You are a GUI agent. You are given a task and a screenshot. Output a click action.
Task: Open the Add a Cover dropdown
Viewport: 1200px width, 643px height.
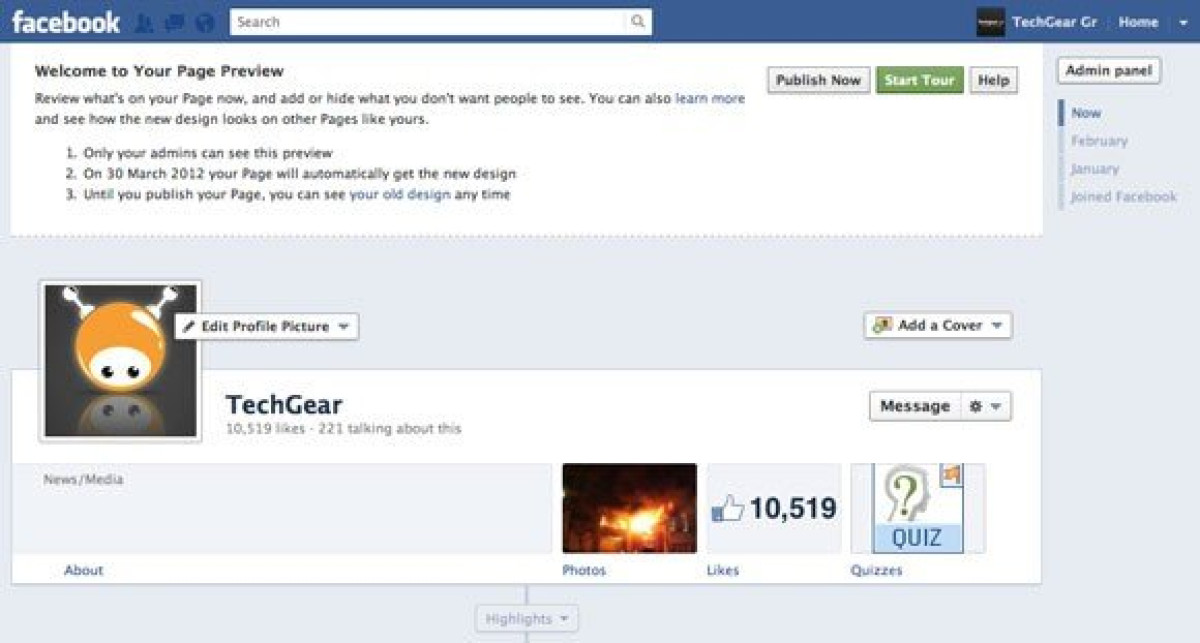coord(938,325)
